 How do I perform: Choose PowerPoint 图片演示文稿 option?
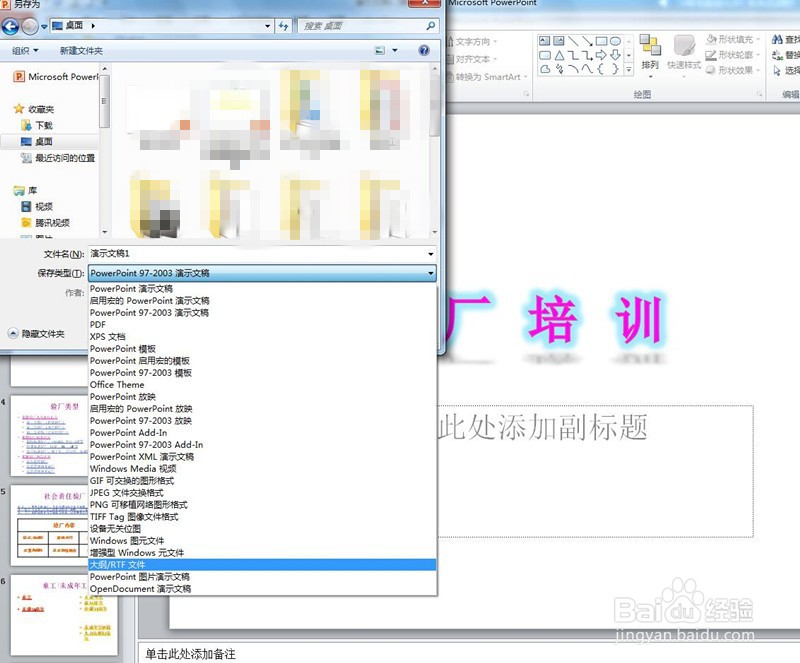(263, 577)
